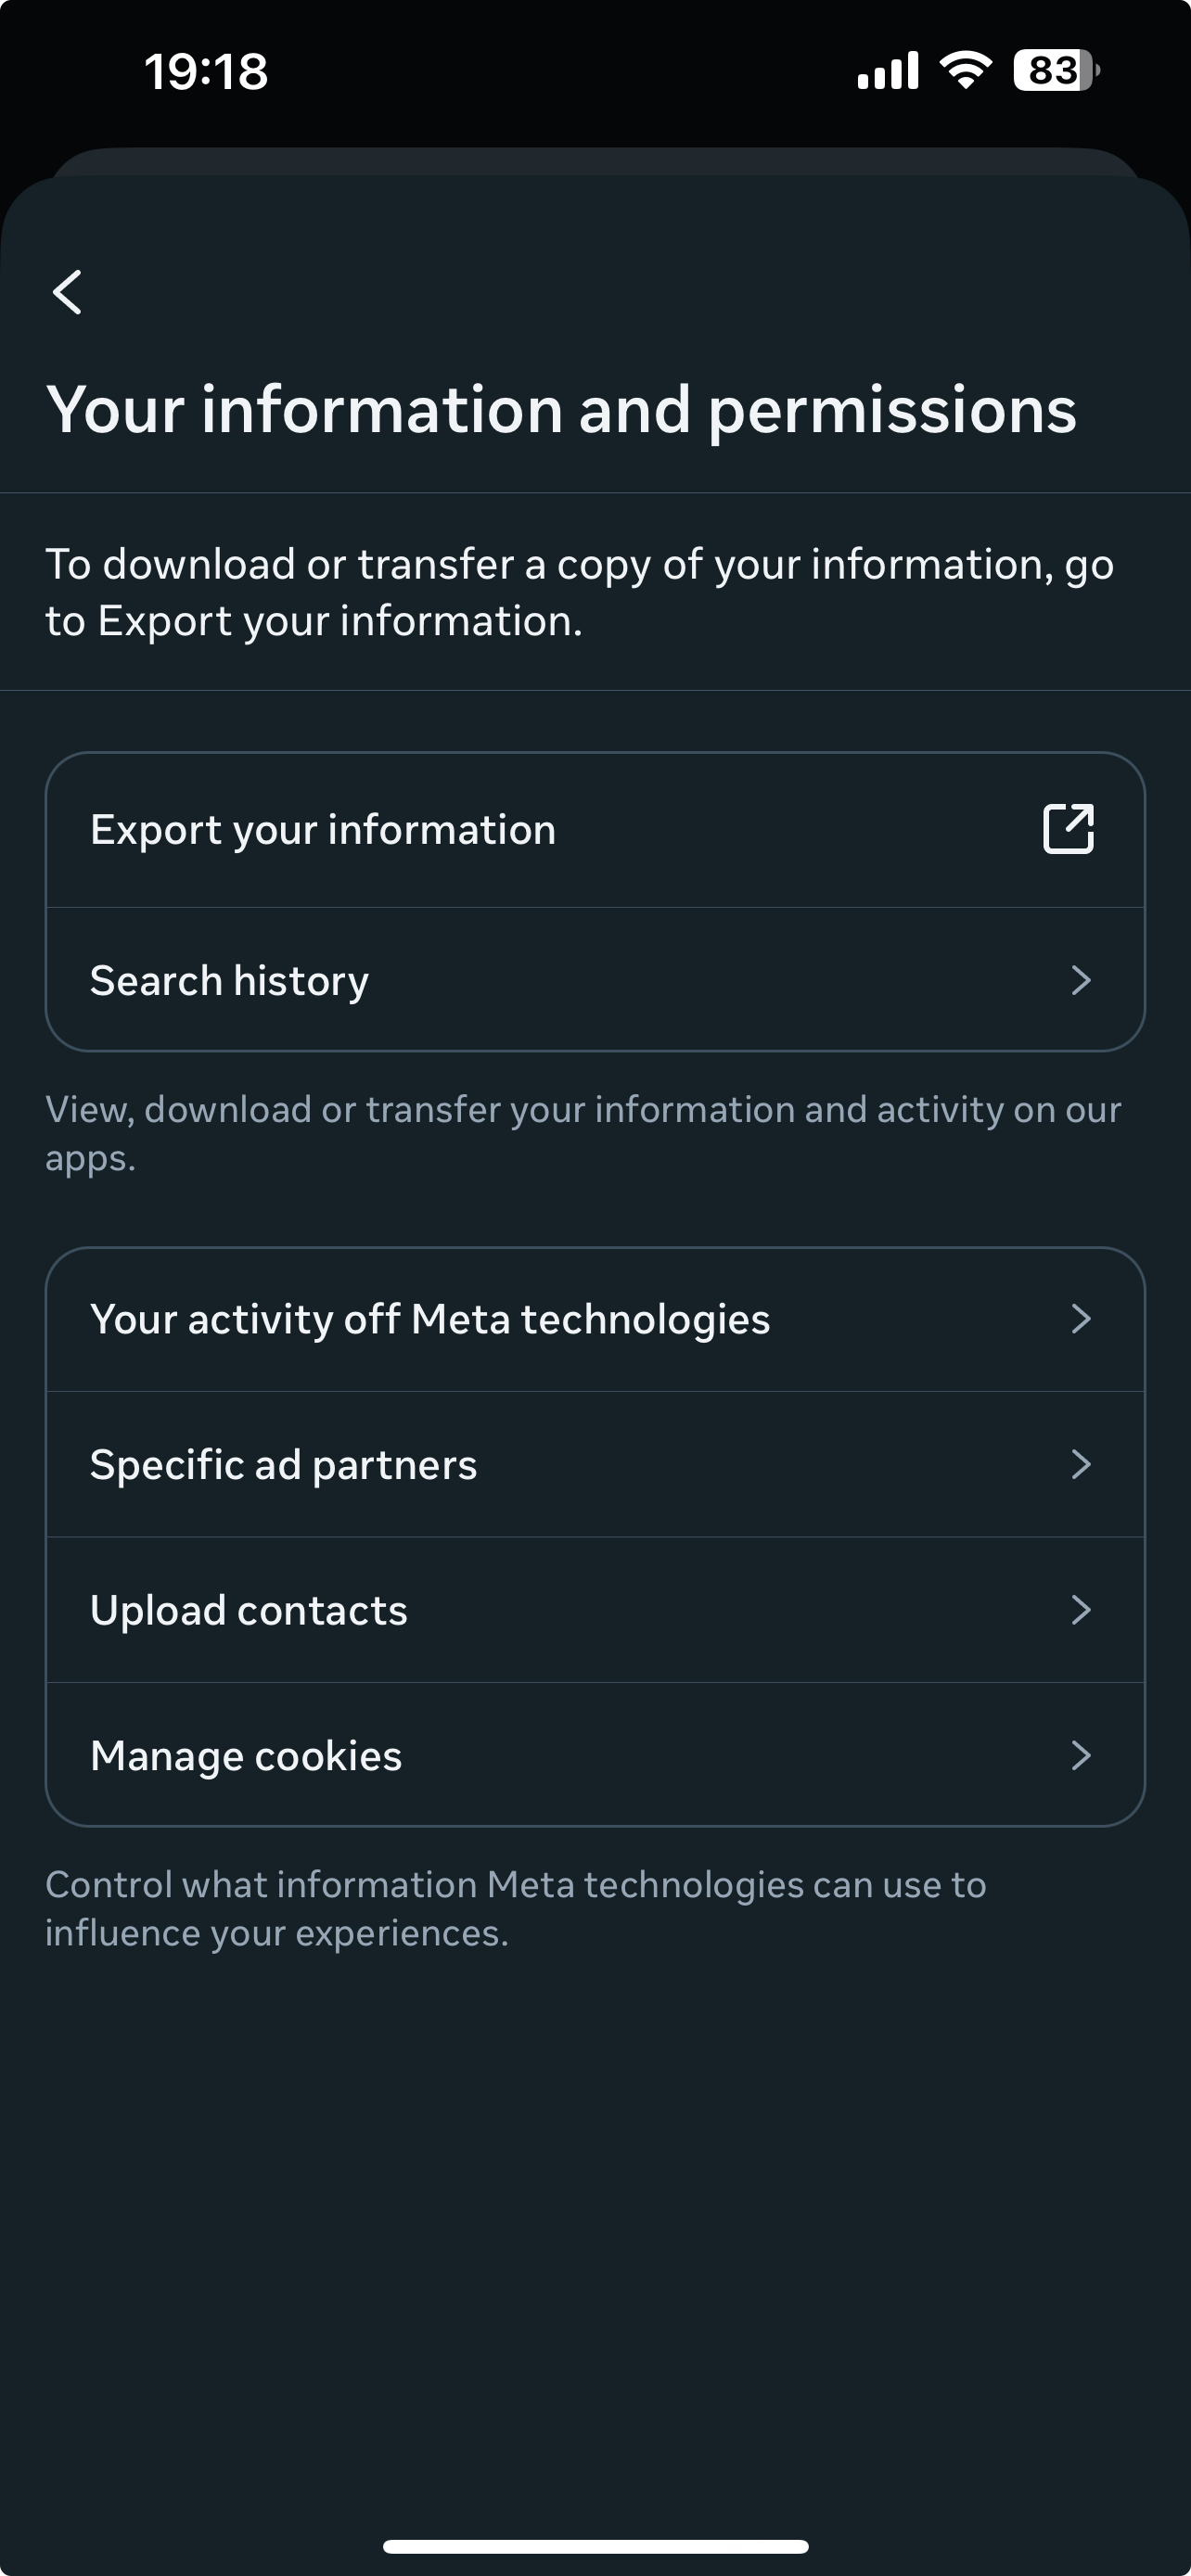Tap the Upload contacts chevron arrow

(1080, 1610)
